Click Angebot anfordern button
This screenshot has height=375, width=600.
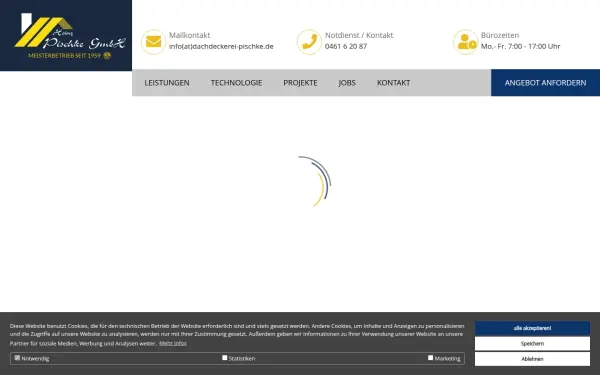[545, 83]
